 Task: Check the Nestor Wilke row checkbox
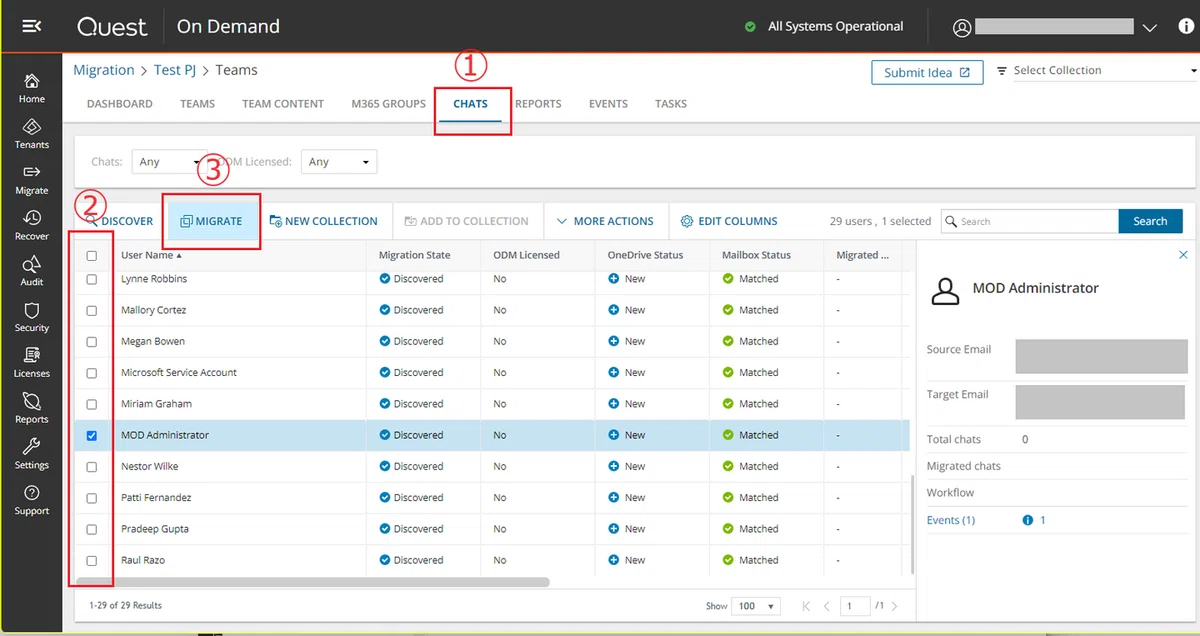click(92, 467)
